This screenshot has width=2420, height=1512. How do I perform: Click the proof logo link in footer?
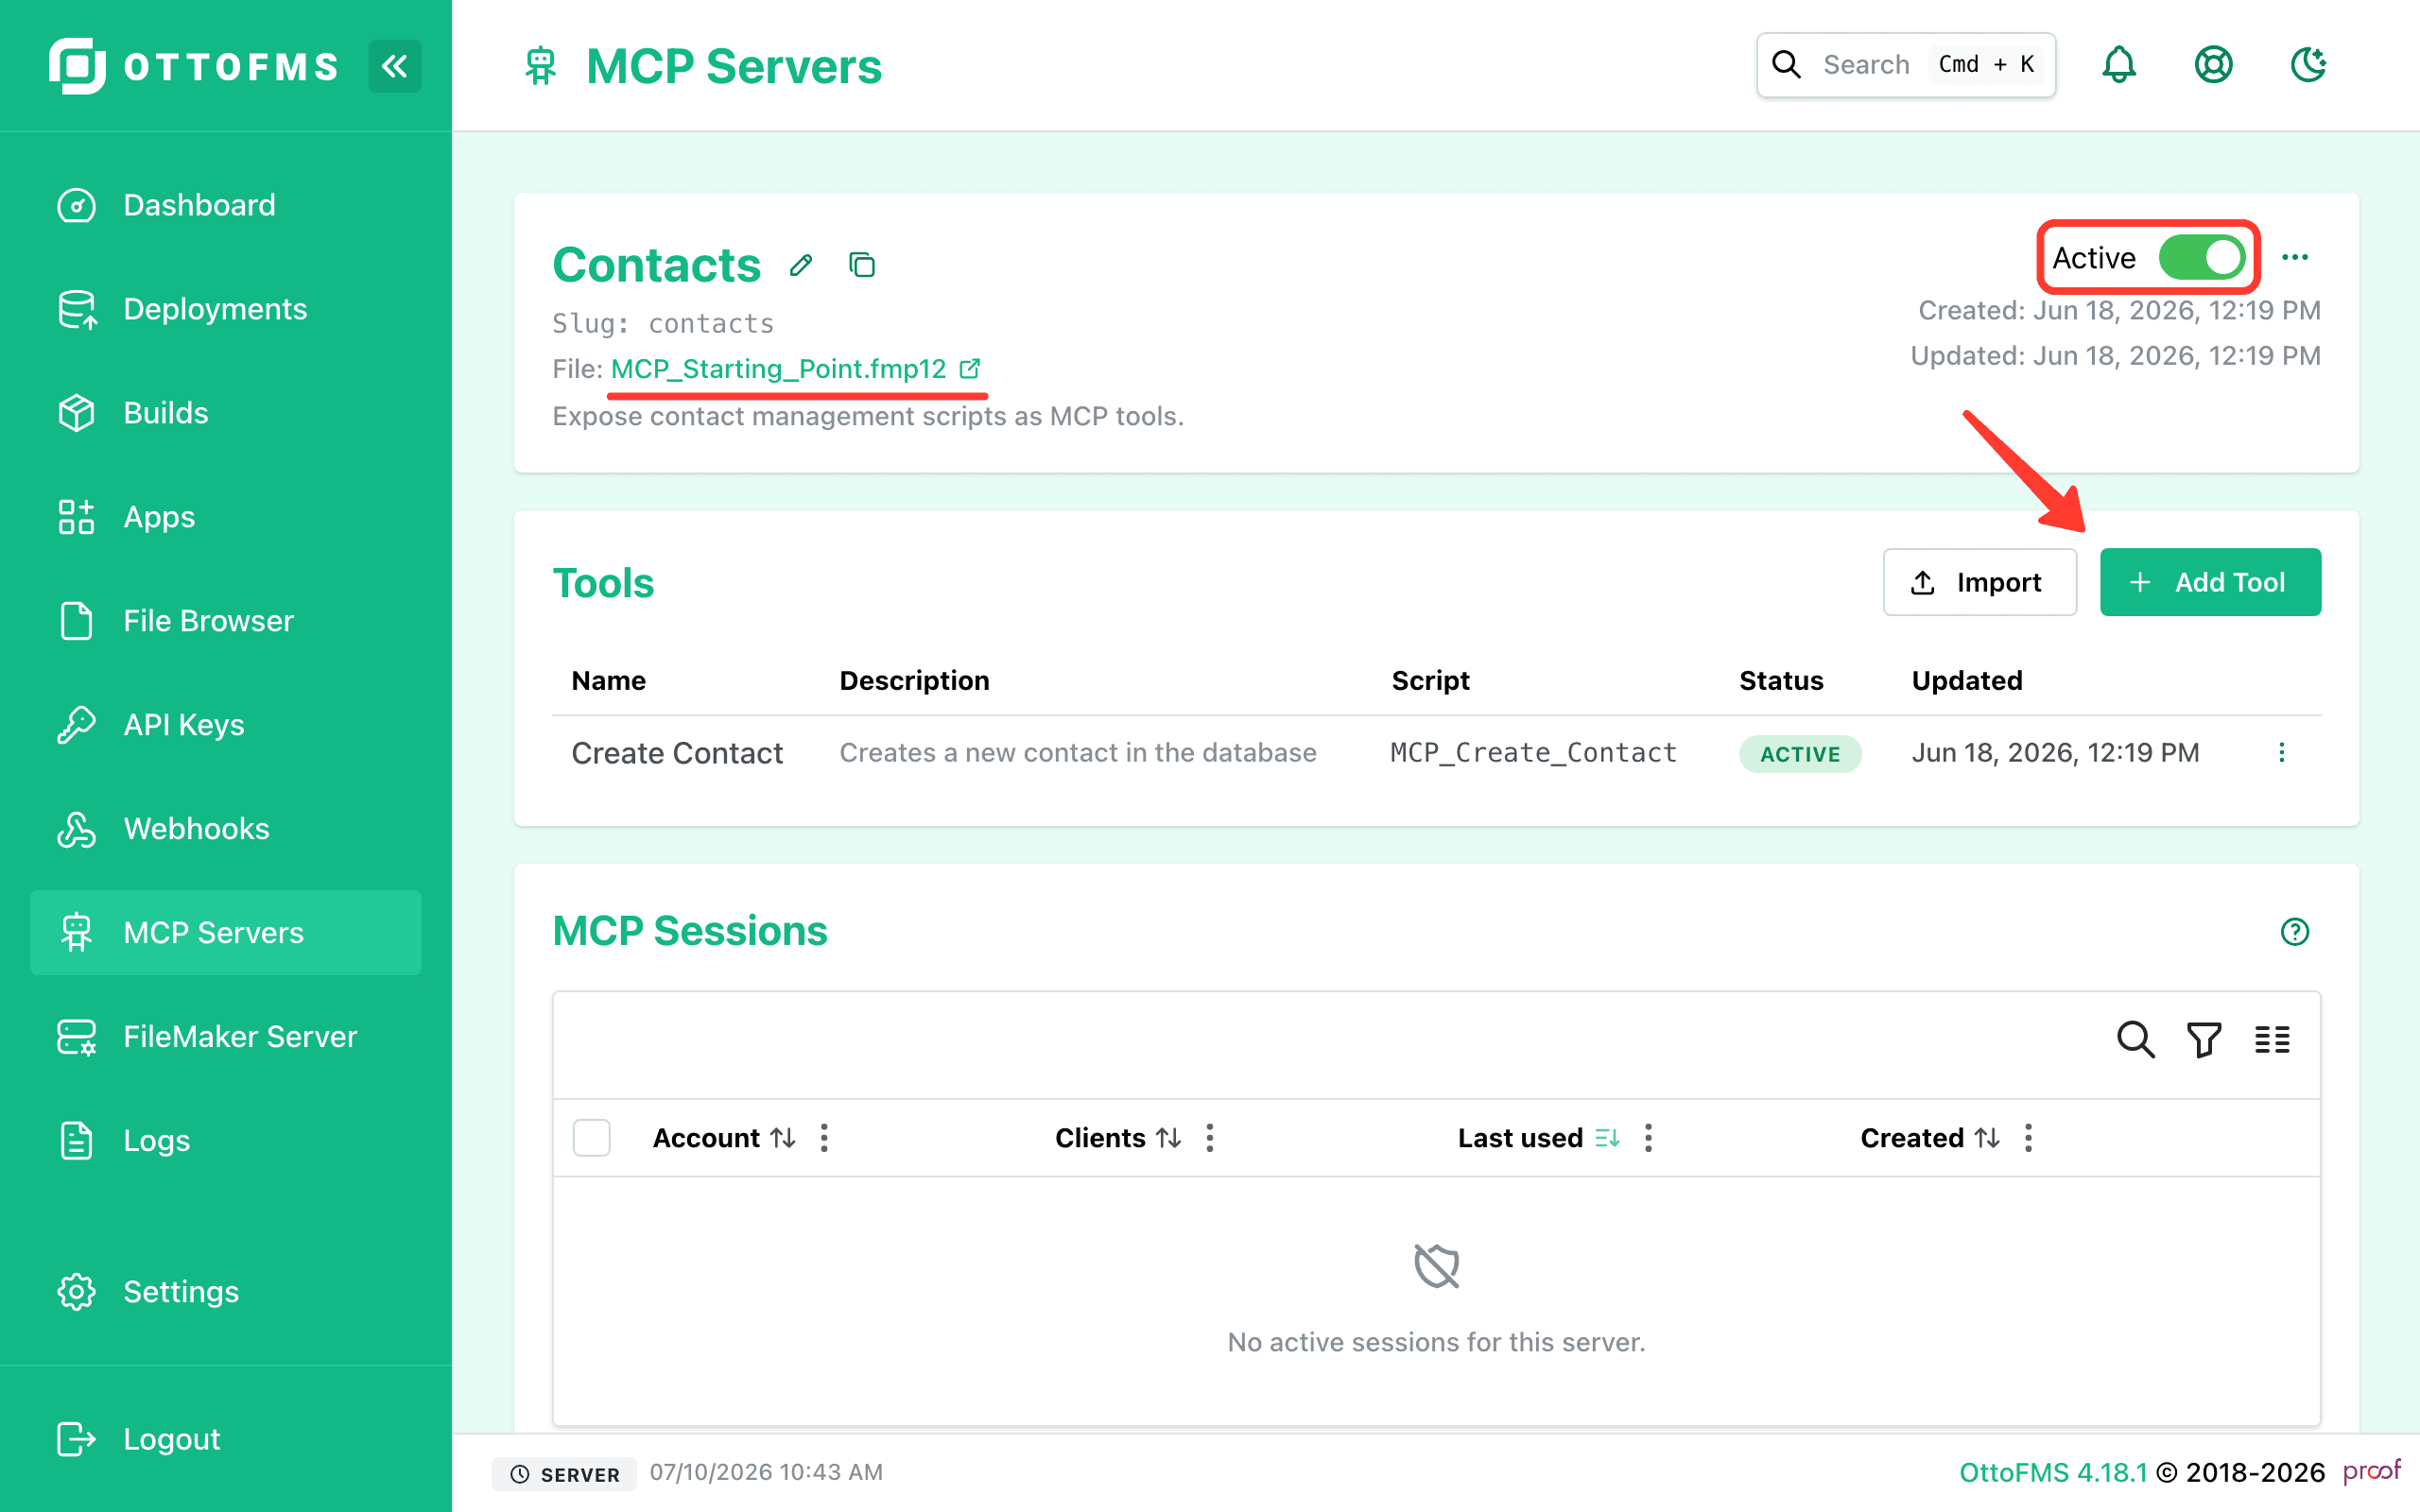pyautogui.click(x=2371, y=1471)
